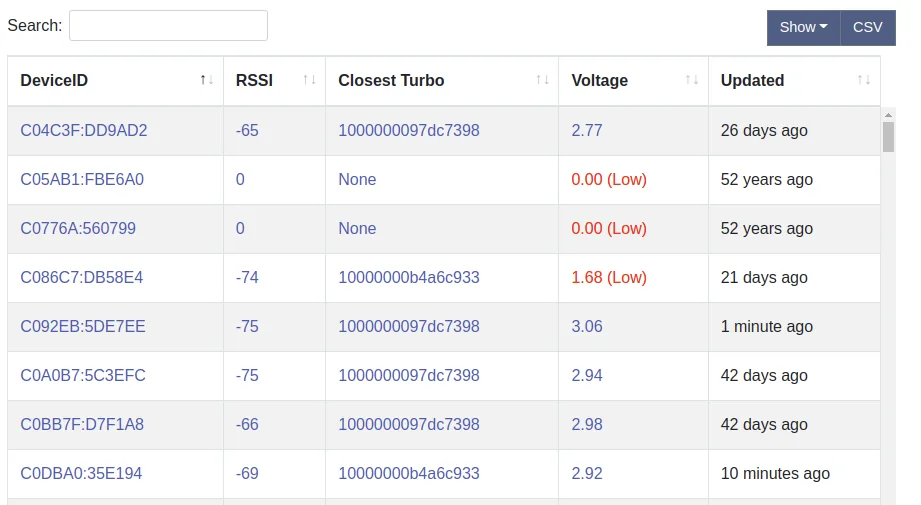Click turbo 1000000097dc7398 in C092EB:5DE7EE row
Screen dimensions: 921x505
pos(409,326)
